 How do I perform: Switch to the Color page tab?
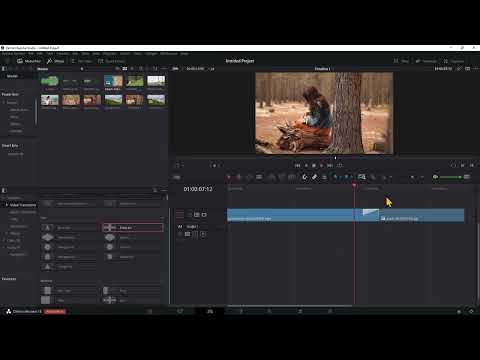click(x=269, y=311)
